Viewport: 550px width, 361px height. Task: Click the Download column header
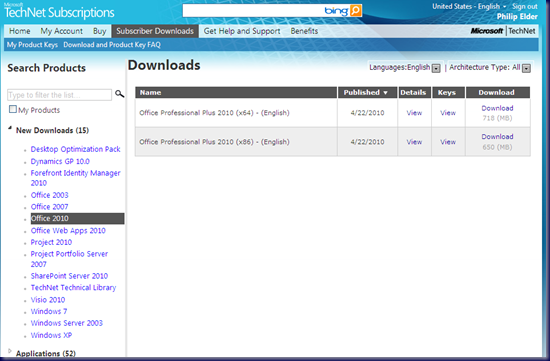498,93
